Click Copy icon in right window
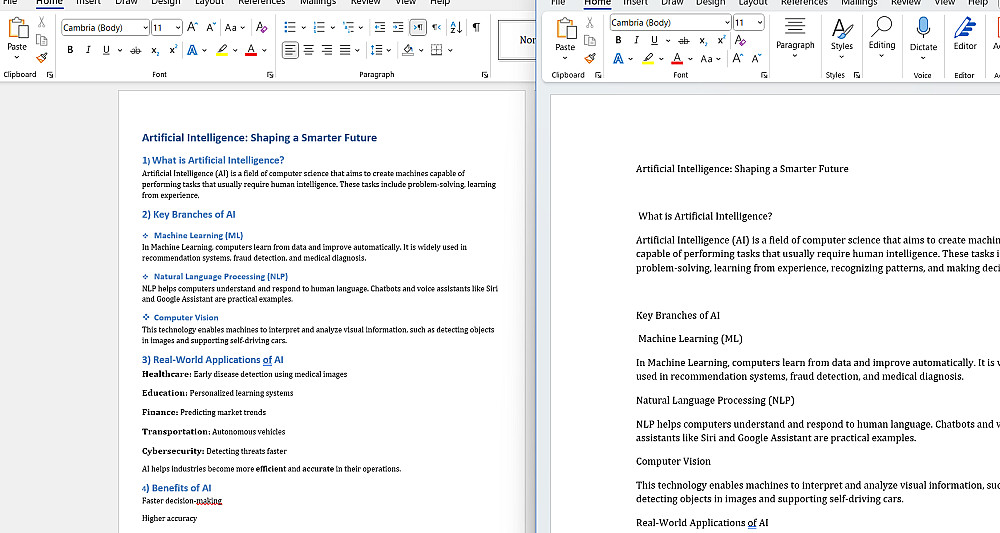Screen dimensions: 1000x533 (590, 41)
